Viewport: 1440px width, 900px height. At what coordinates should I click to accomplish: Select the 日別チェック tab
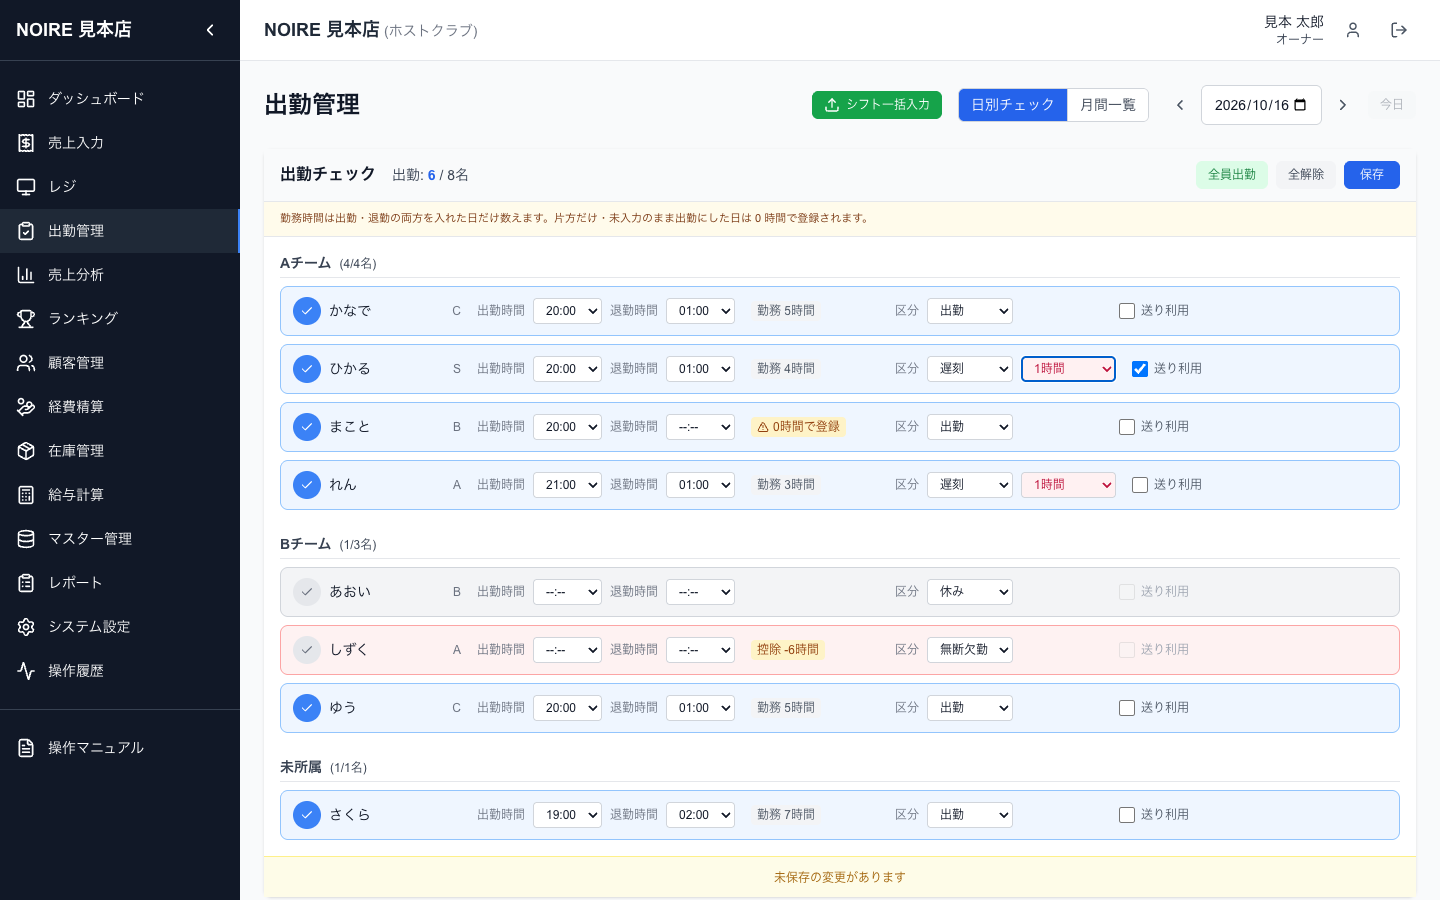(1013, 105)
